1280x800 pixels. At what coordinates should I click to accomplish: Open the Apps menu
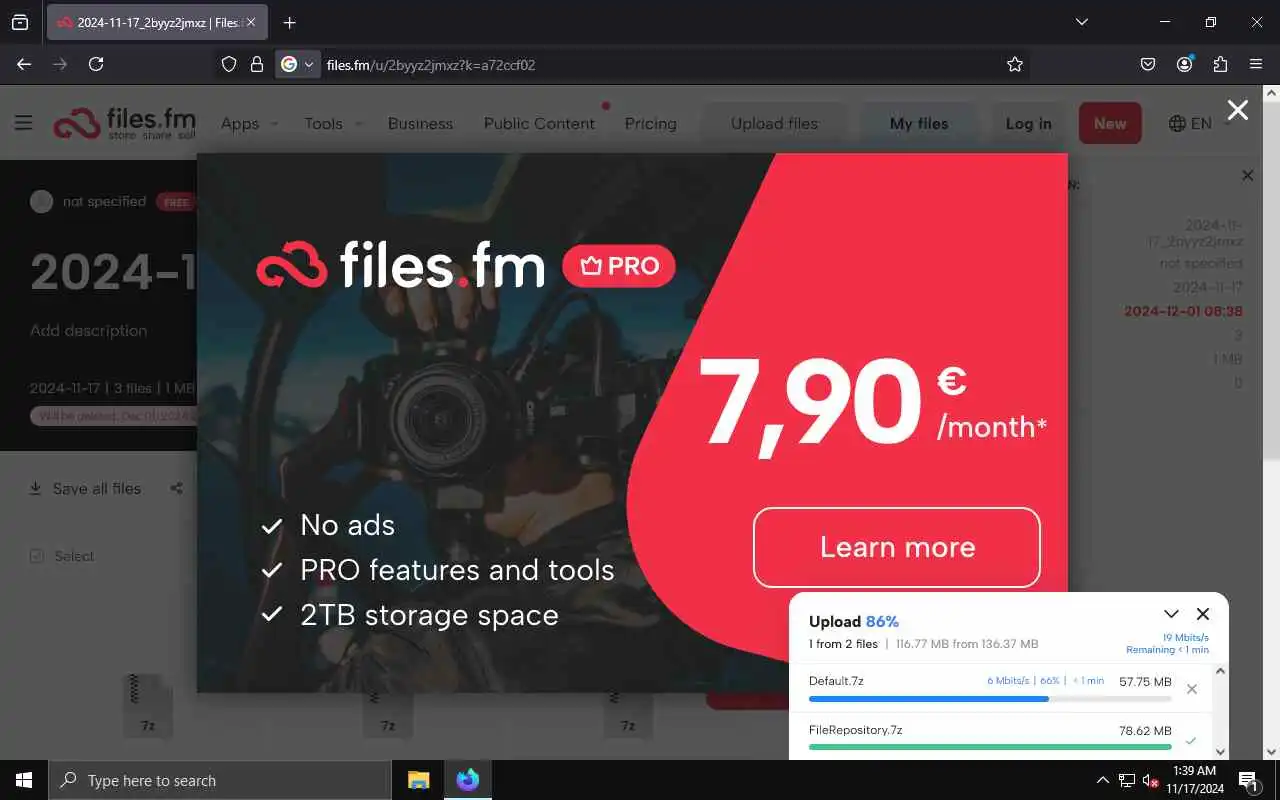(x=249, y=124)
